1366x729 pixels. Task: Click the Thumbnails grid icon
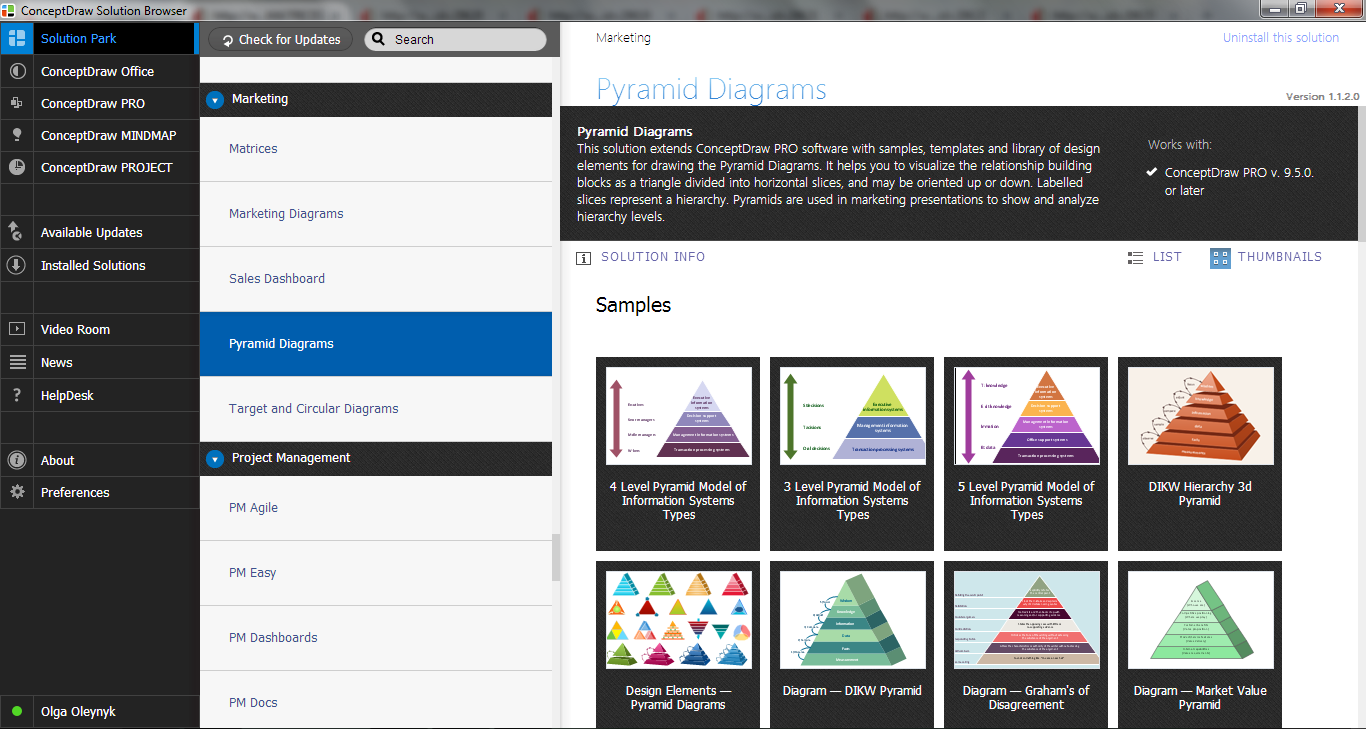(x=1220, y=258)
